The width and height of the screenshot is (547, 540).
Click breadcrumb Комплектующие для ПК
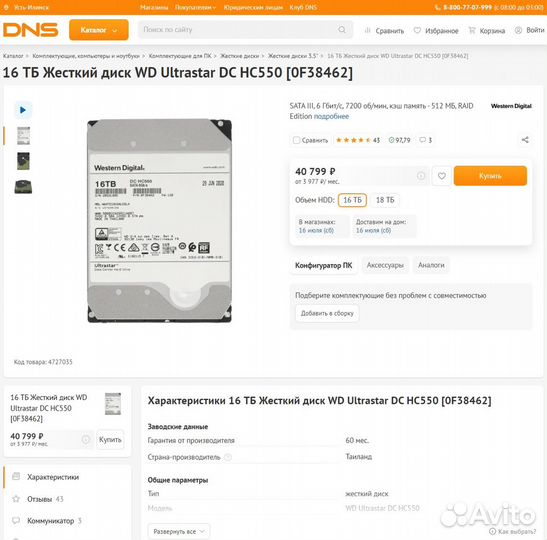(x=180, y=56)
